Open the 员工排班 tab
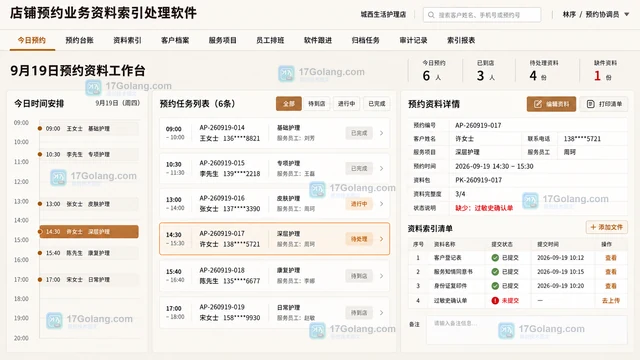This screenshot has width=640, height=360. pyautogui.click(x=270, y=40)
